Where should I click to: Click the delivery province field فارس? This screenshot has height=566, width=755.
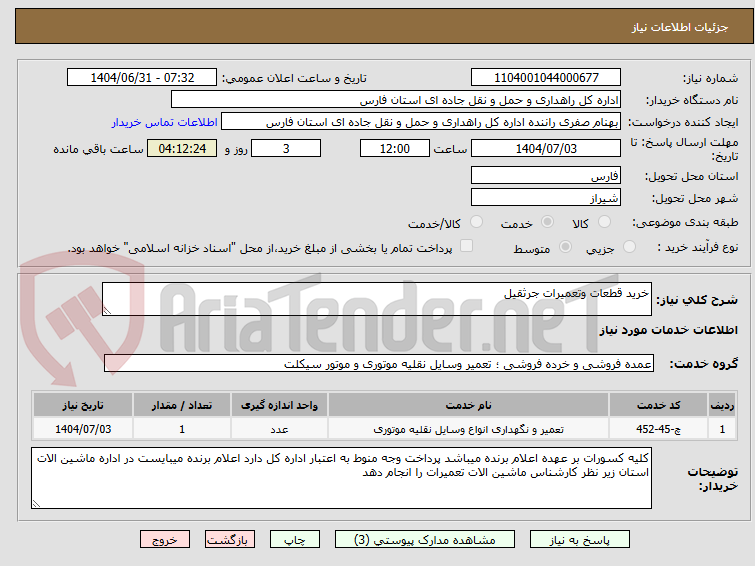tap(546, 175)
